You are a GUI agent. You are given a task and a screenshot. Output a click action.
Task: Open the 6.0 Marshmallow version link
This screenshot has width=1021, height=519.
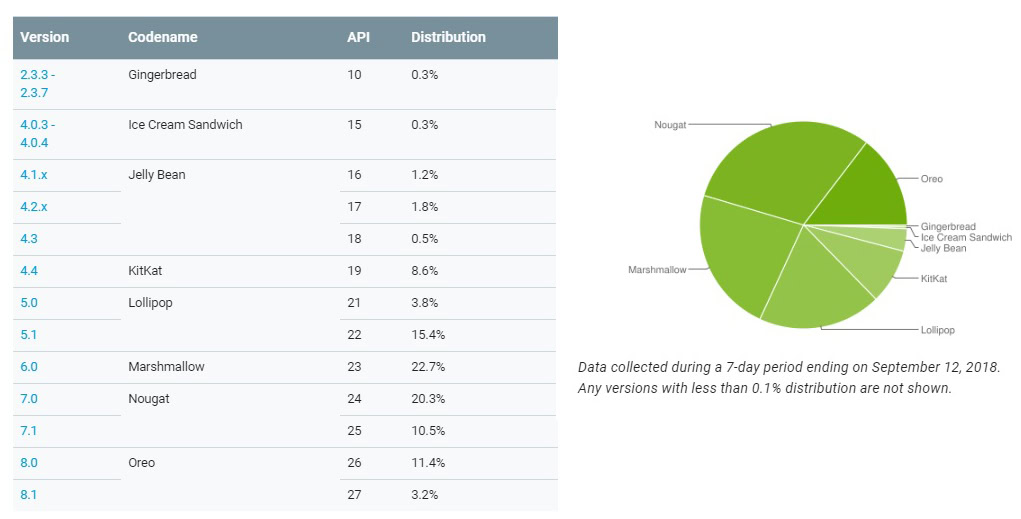pyautogui.click(x=29, y=367)
